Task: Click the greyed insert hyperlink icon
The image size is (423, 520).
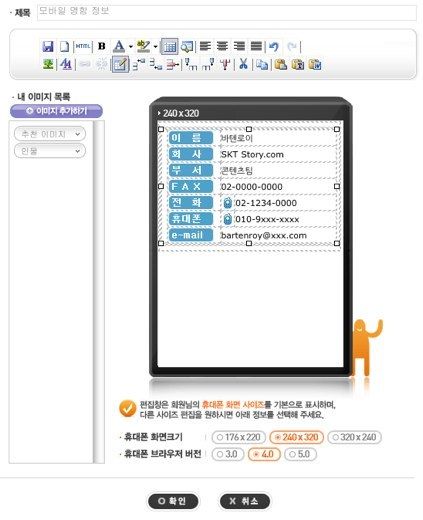Action: click(85, 64)
